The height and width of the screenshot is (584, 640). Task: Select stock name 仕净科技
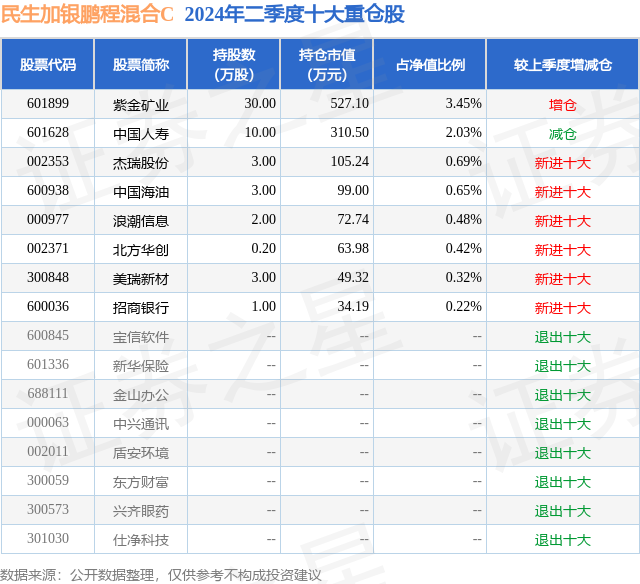[x=141, y=540]
